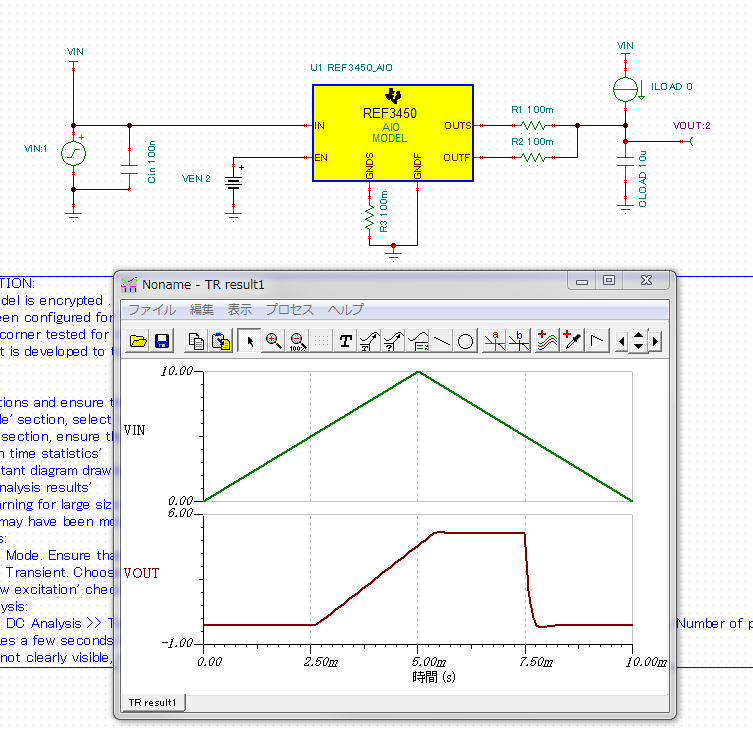The image size is (753, 731).
Task: Click the Copy icon in result toolbar
Action: 196,341
